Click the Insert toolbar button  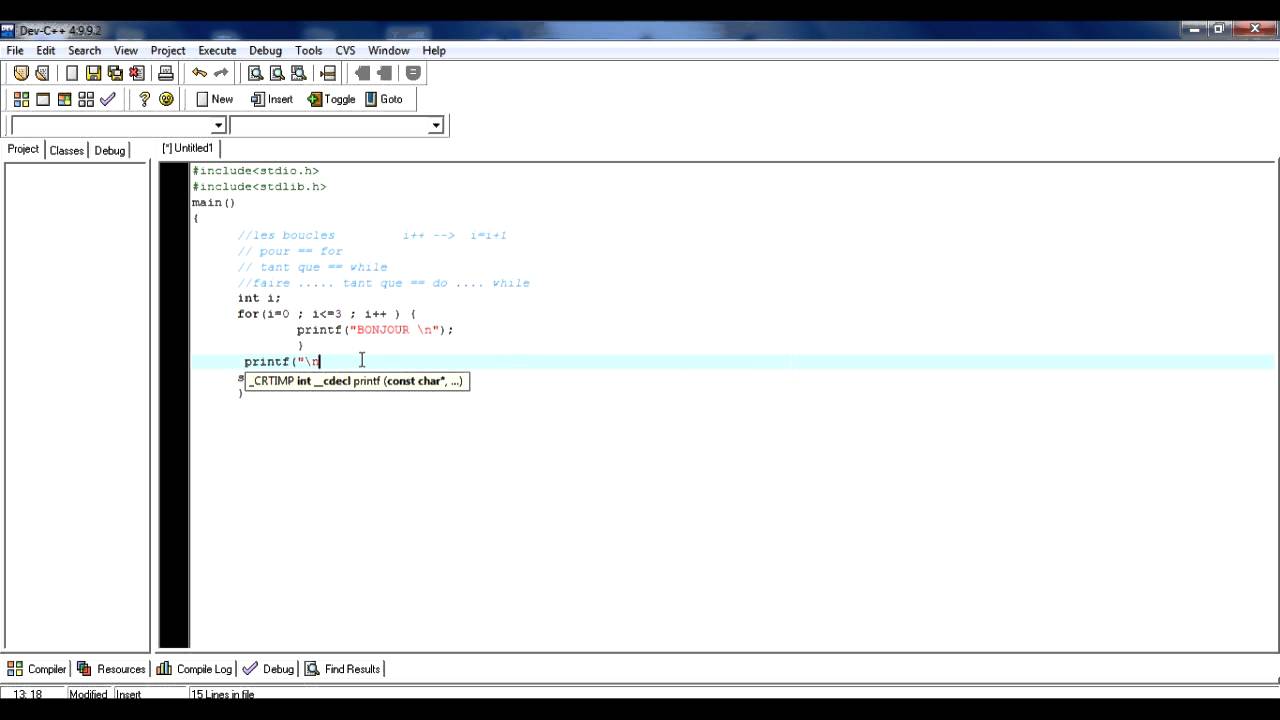tap(272, 99)
